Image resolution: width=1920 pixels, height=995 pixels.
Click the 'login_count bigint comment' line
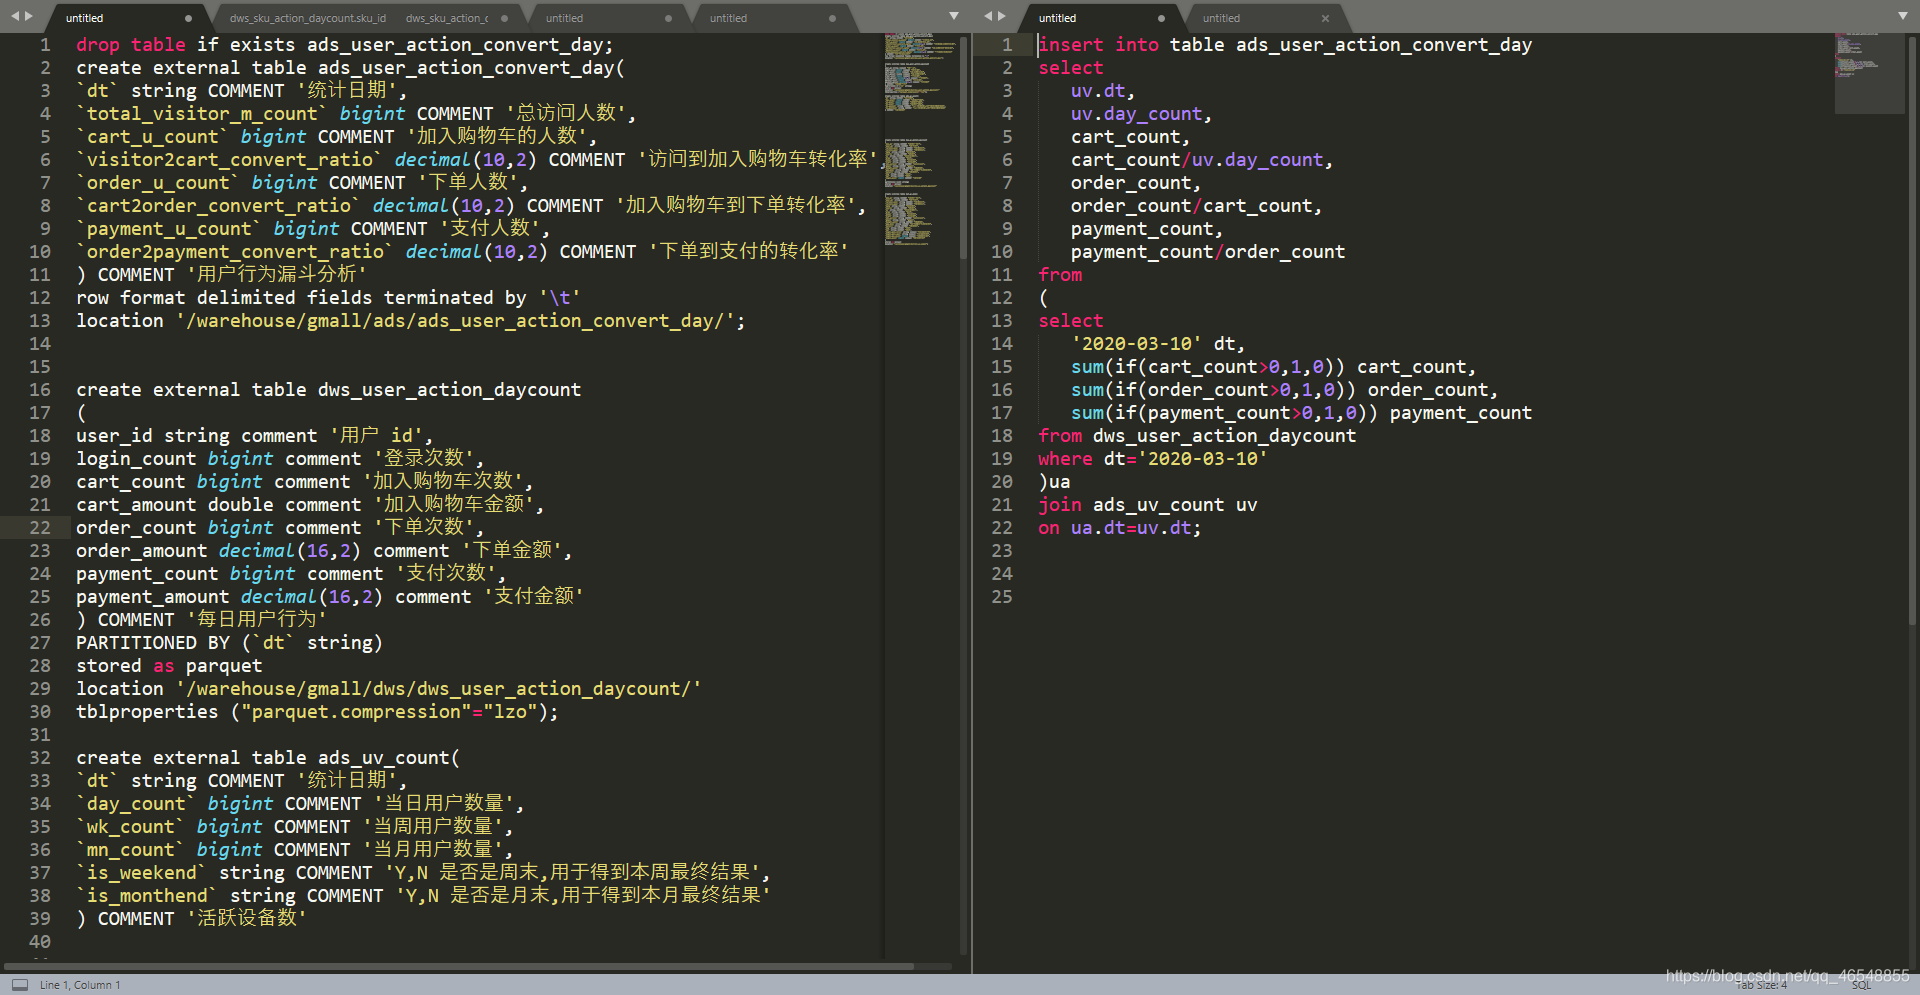tap(280, 458)
